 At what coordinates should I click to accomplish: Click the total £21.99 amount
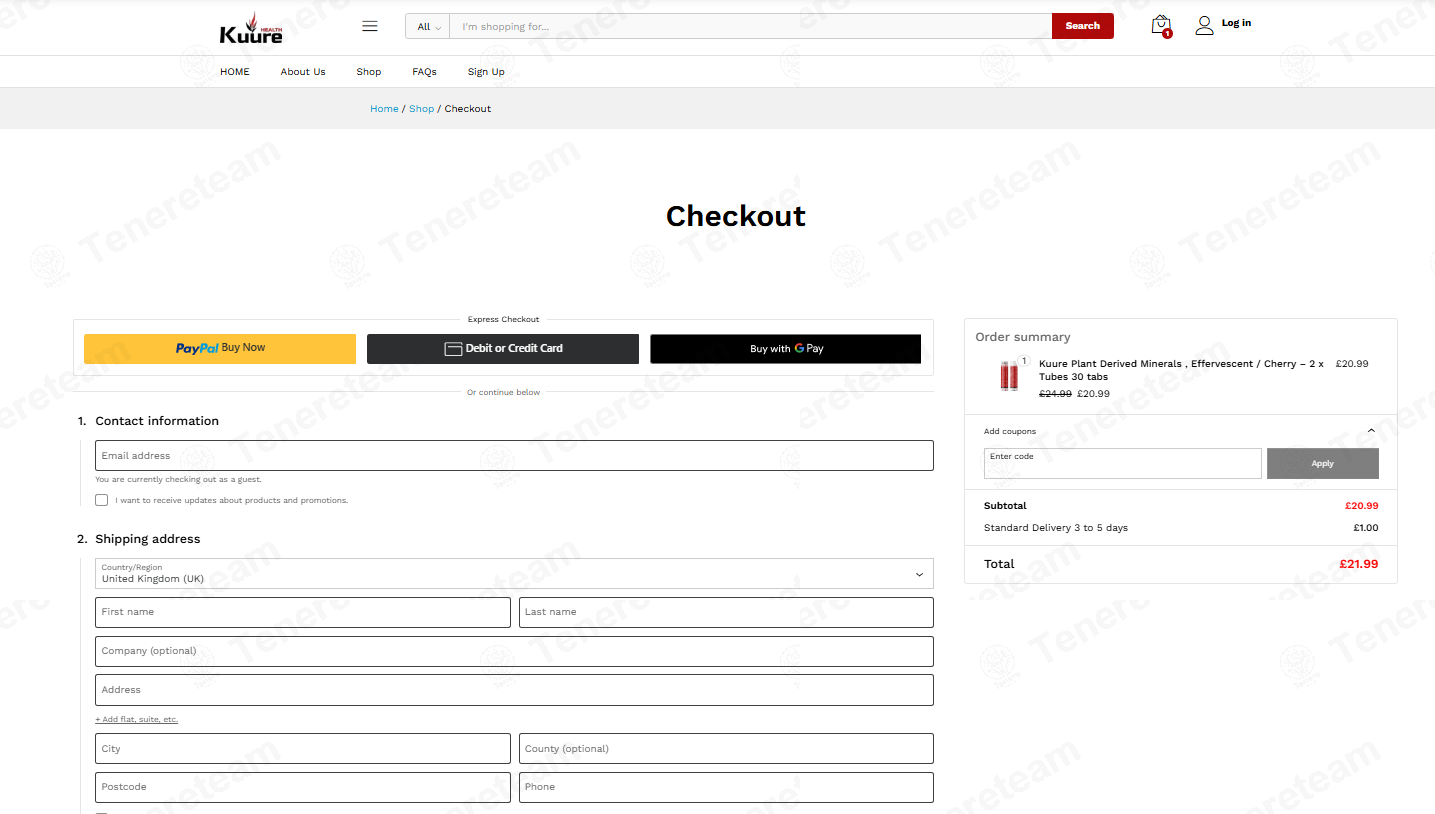(1359, 564)
